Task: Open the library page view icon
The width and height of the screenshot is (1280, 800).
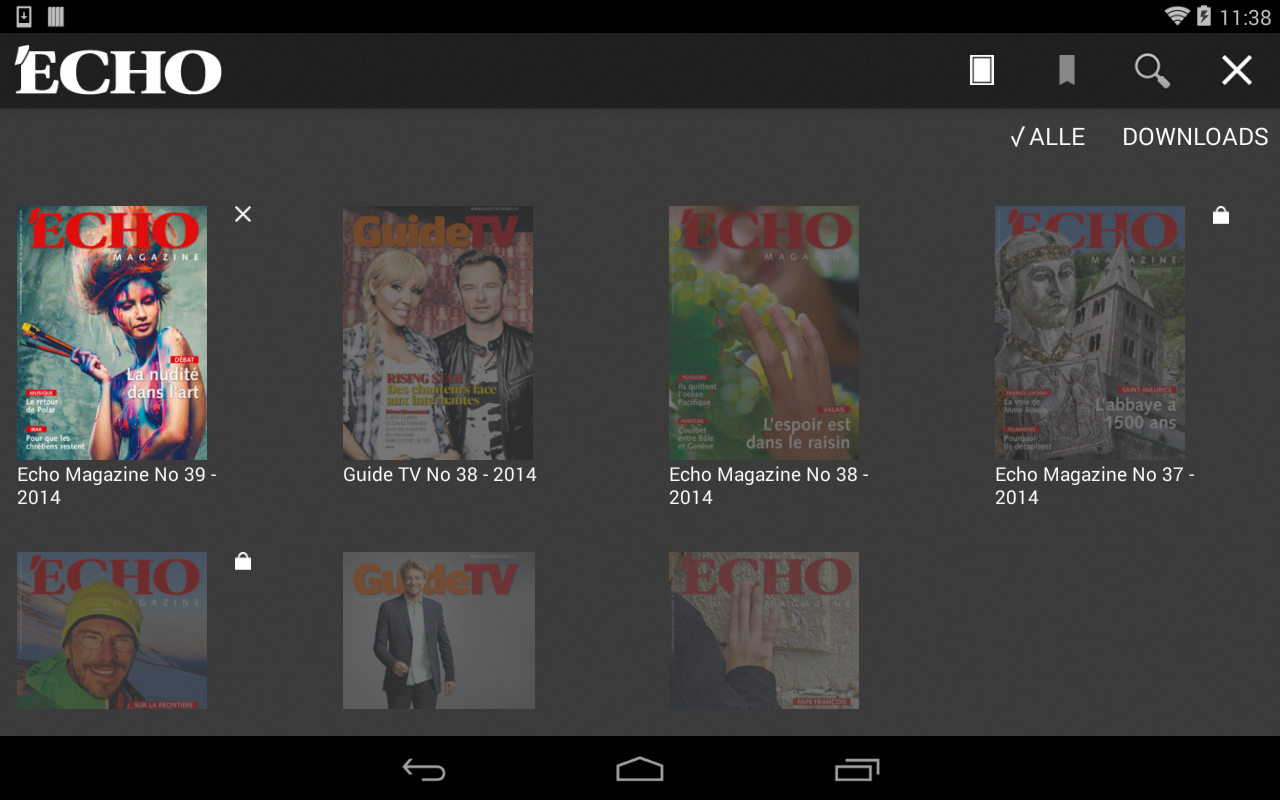Action: [x=982, y=70]
